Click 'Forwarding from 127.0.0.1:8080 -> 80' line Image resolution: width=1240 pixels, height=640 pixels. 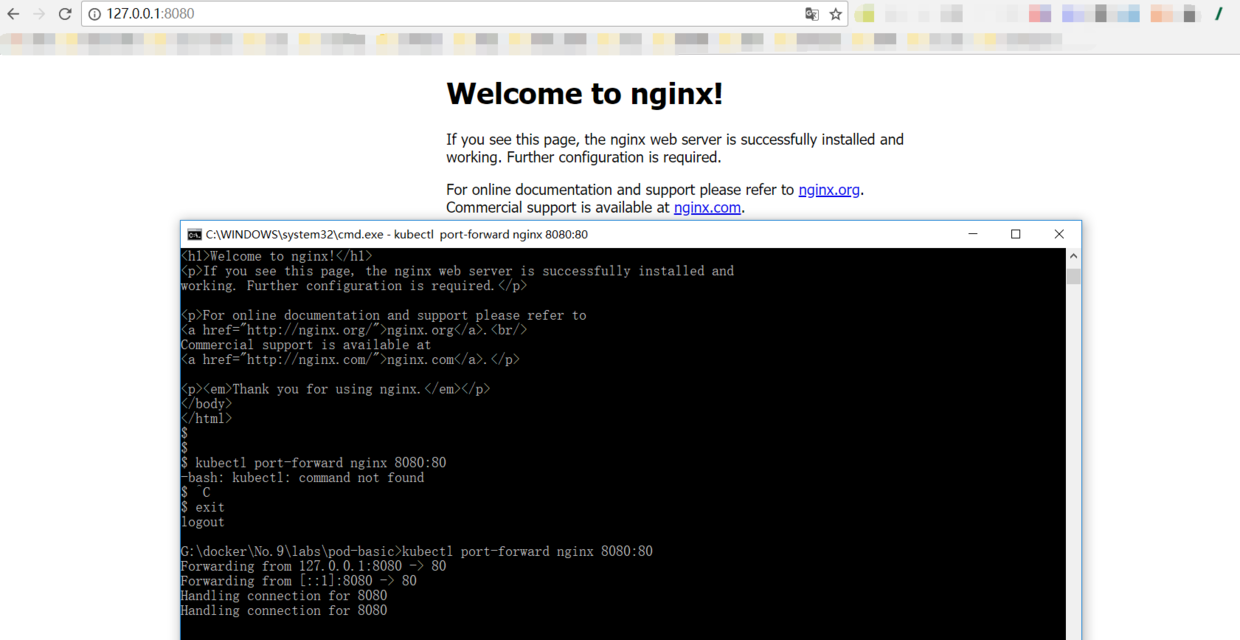coord(313,566)
